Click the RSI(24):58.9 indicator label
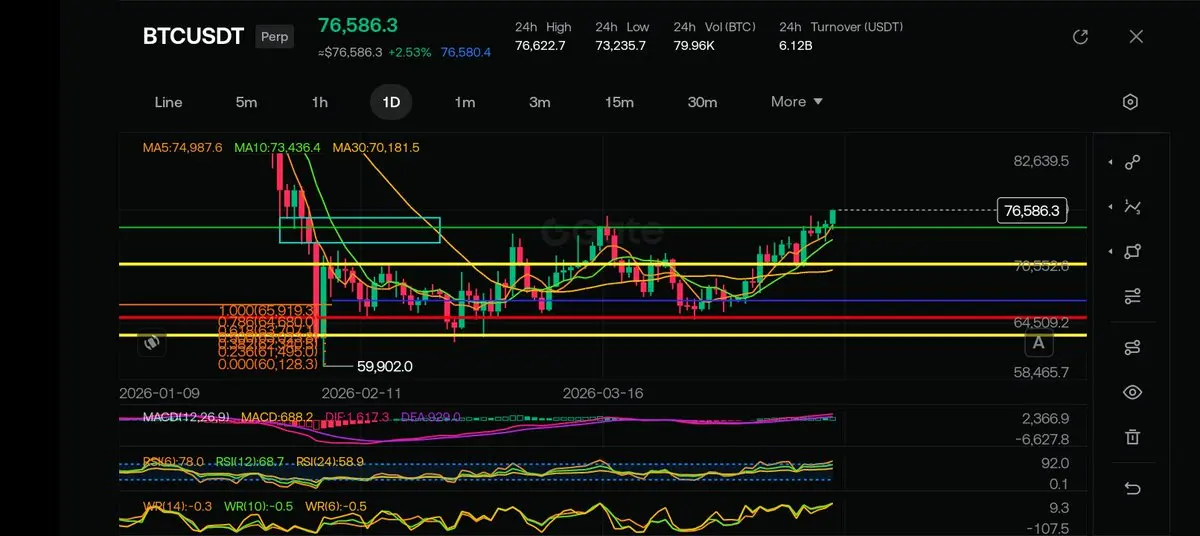 click(328, 462)
